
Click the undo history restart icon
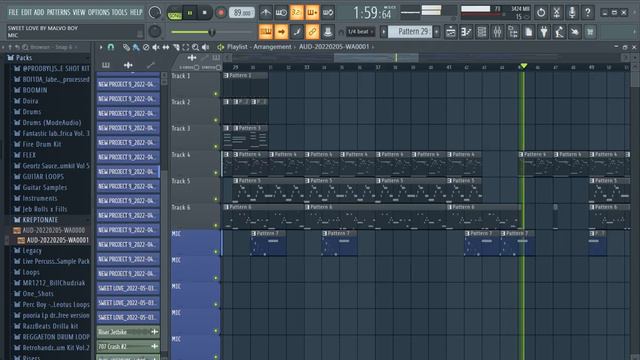(x=541, y=13)
